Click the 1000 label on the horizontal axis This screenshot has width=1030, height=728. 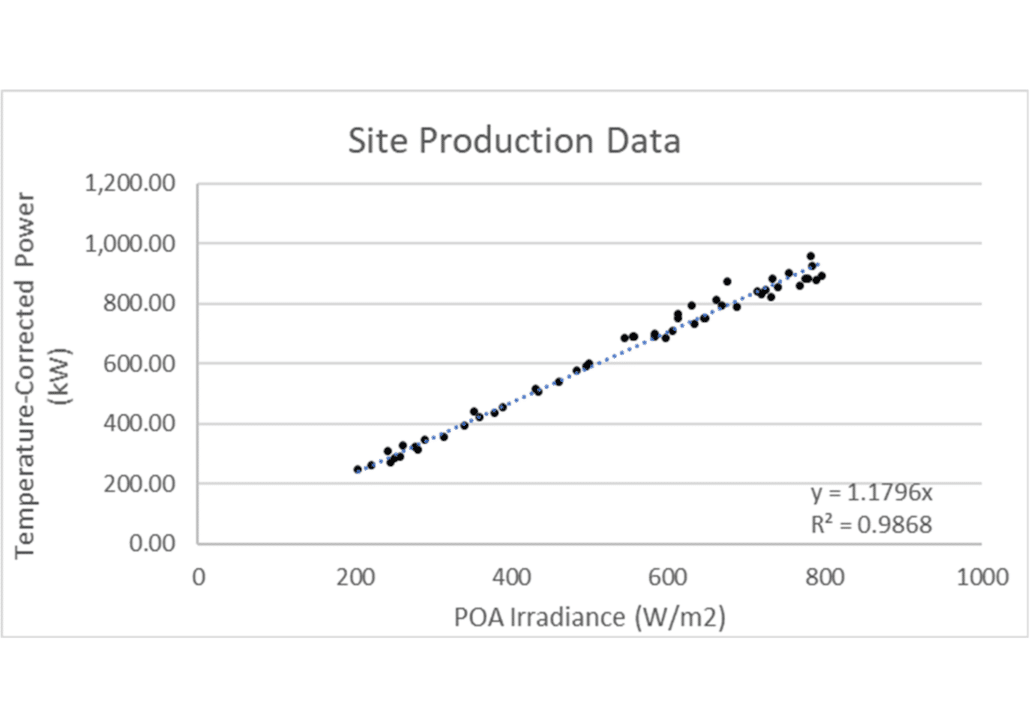[x=981, y=576]
